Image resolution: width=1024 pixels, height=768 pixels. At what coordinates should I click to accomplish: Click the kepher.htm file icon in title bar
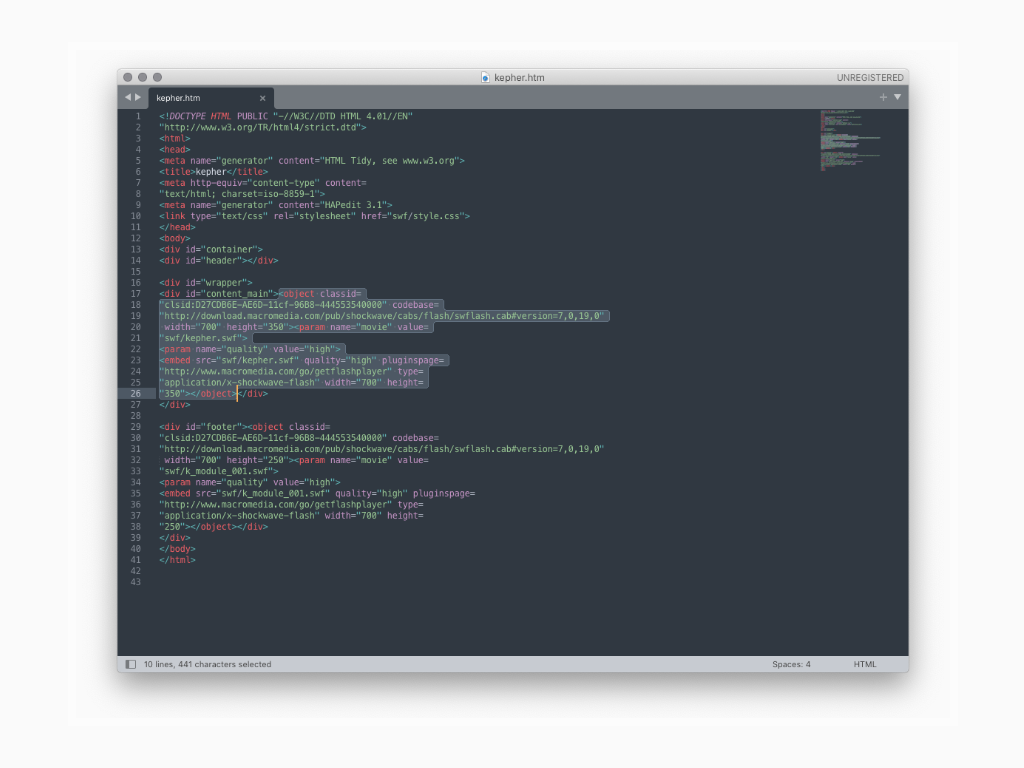(485, 77)
